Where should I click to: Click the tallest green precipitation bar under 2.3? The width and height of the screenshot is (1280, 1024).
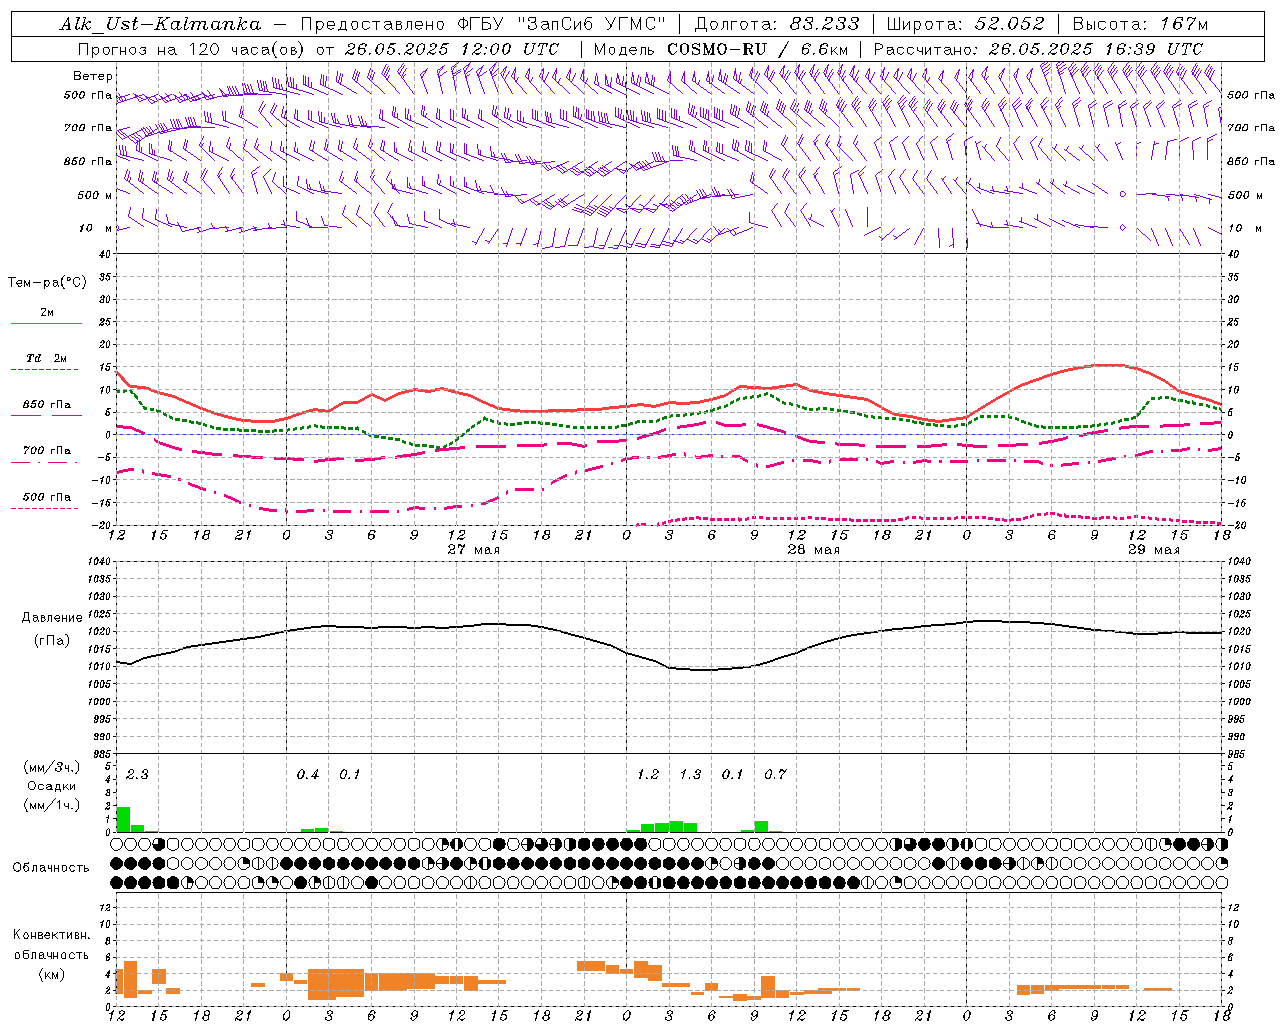click(x=124, y=819)
